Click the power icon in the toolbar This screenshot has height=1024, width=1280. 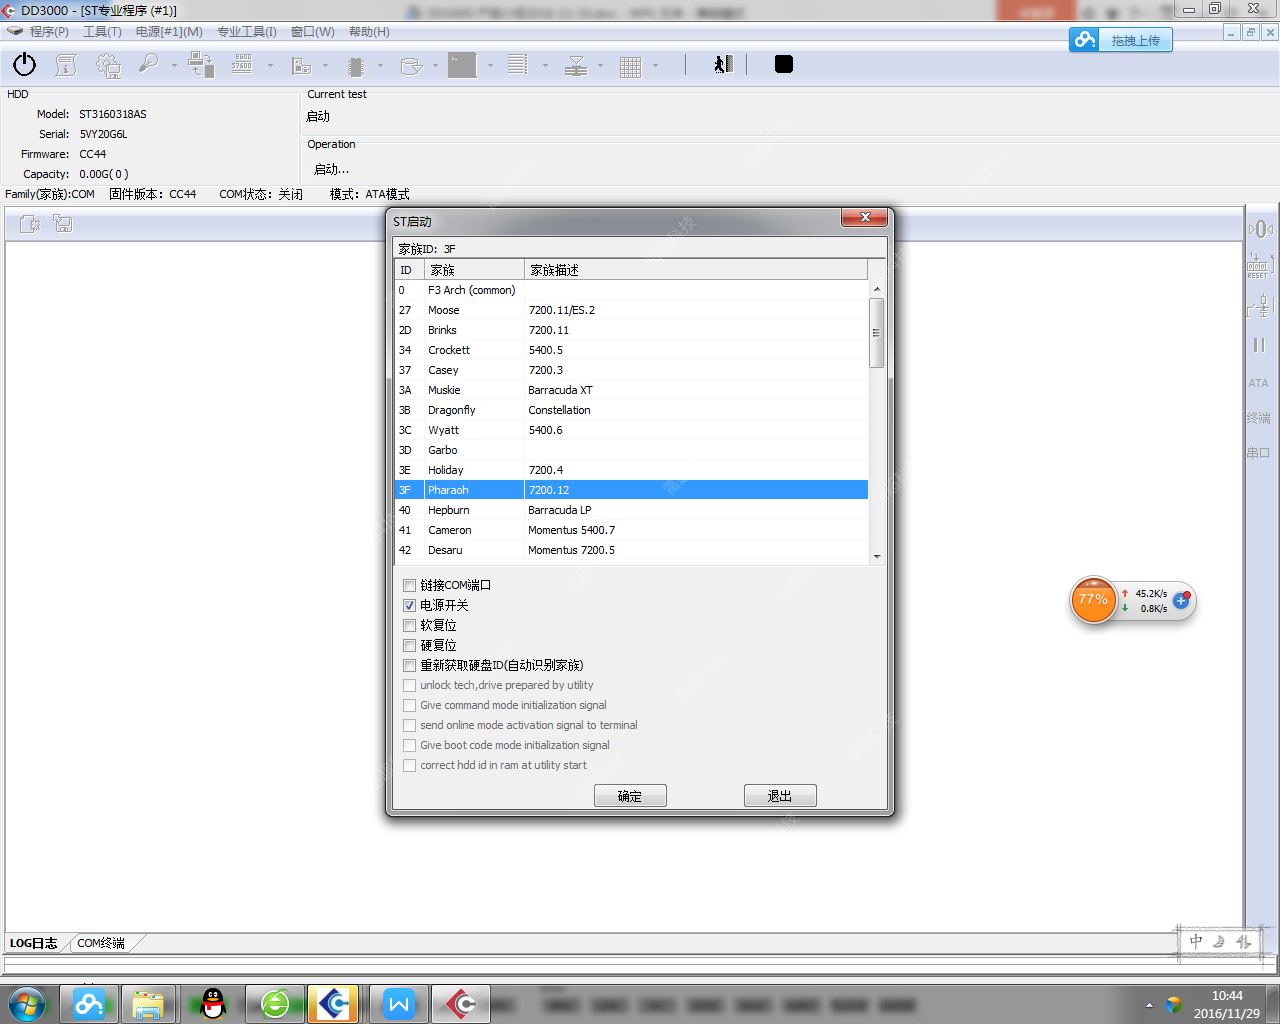coord(24,65)
